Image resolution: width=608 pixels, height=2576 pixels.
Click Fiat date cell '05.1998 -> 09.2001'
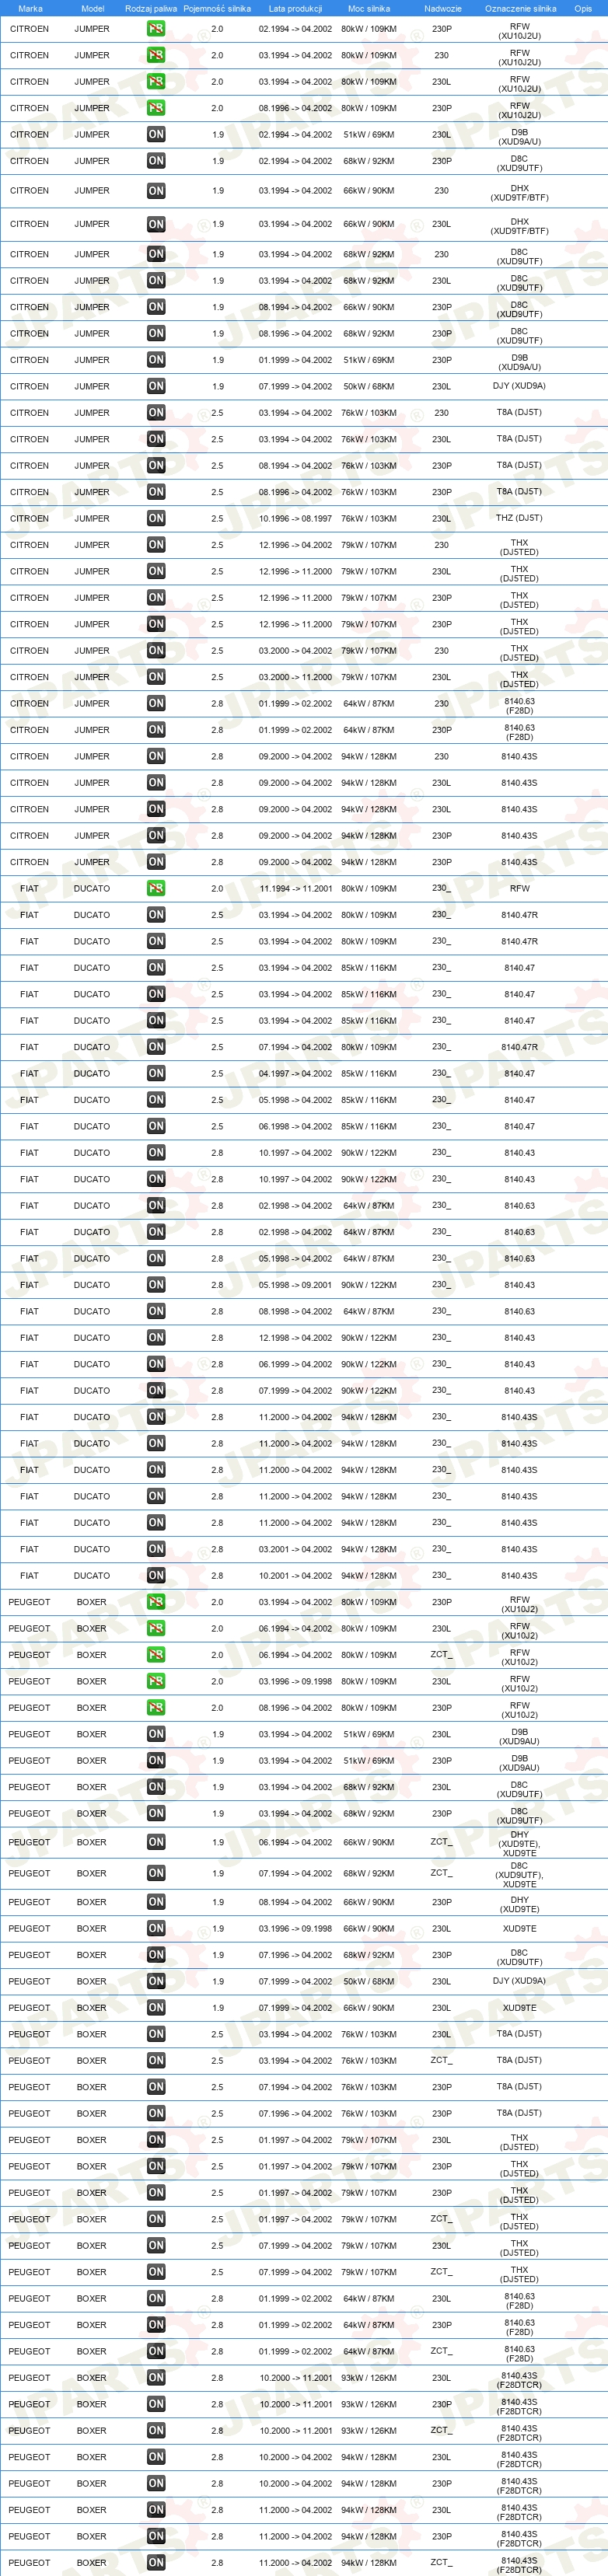pyautogui.click(x=295, y=1285)
